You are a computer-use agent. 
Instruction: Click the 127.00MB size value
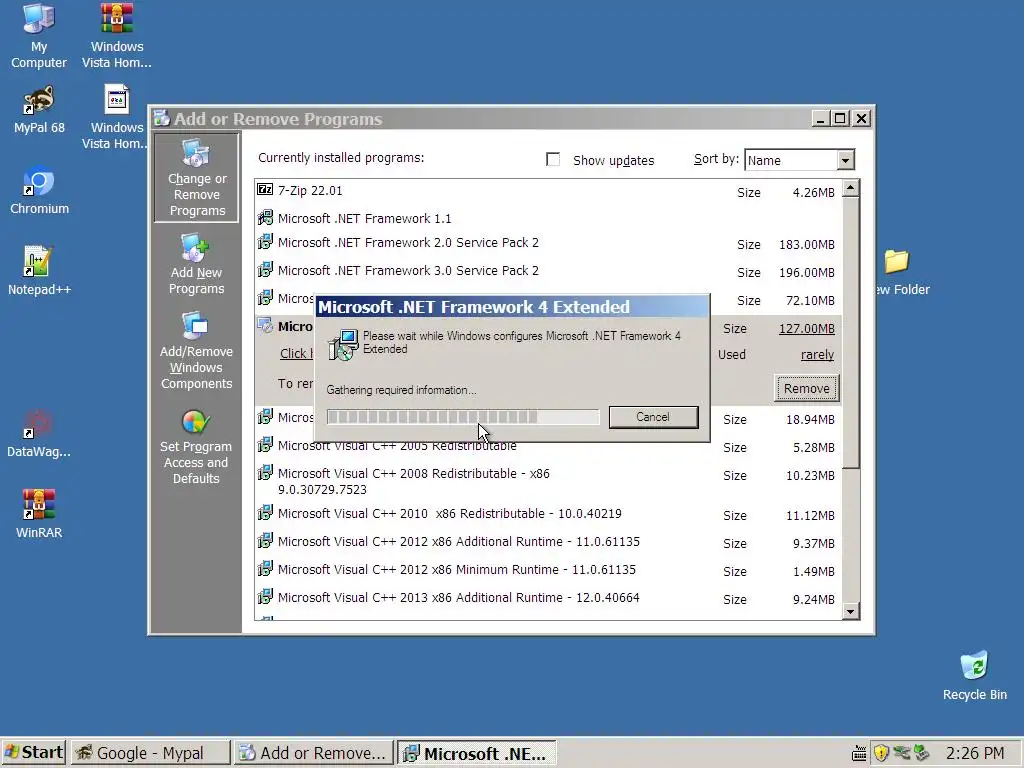tap(807, 328)
